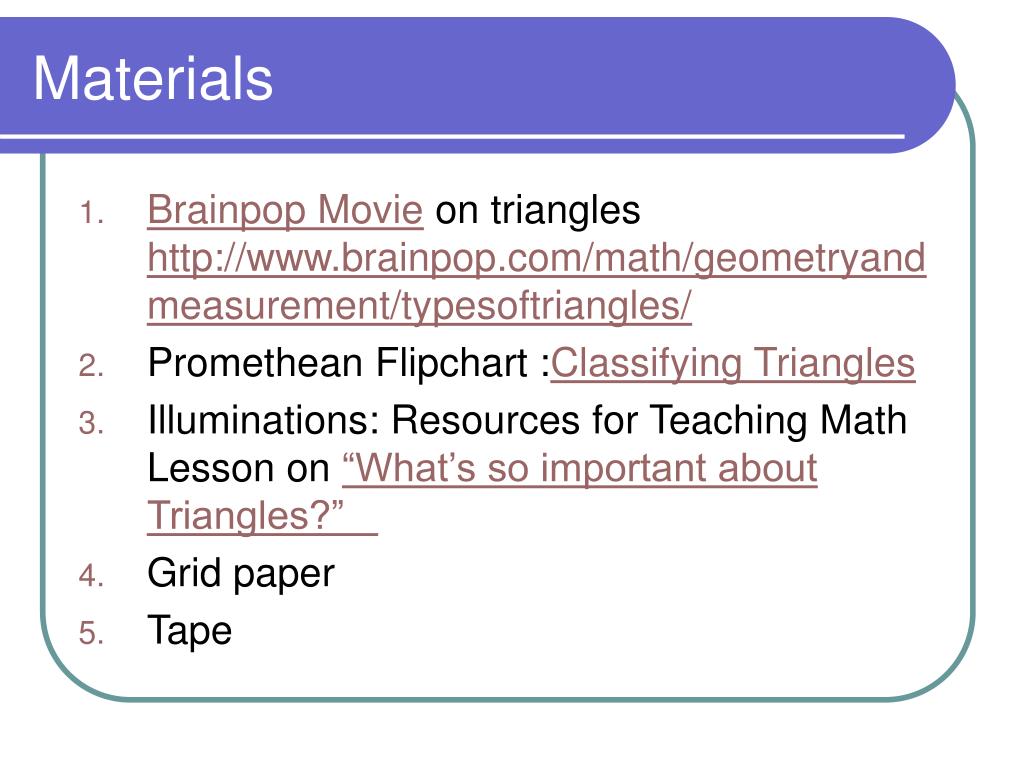Screen dimensions: 1024x768
Task: Open the Brainpop Movie link
Action: (285, 210)
